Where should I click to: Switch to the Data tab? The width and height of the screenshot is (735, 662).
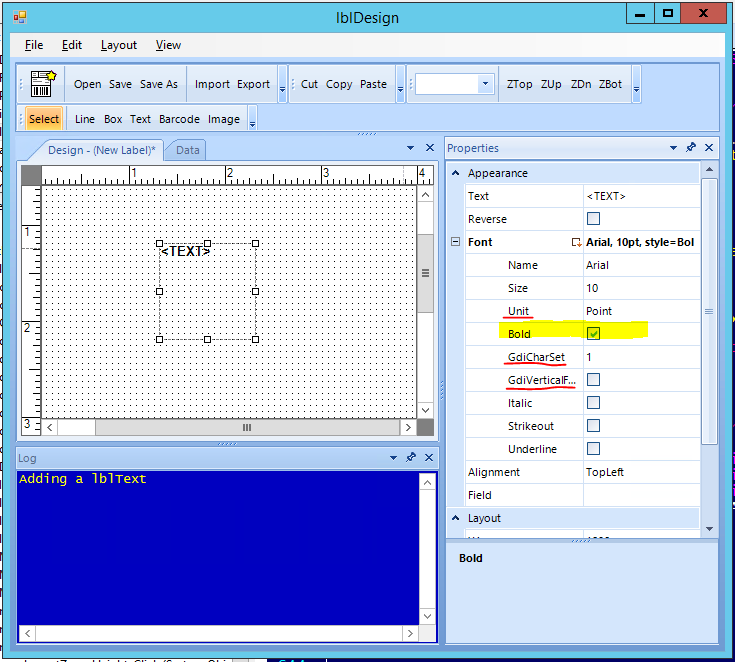click(188, 150)
